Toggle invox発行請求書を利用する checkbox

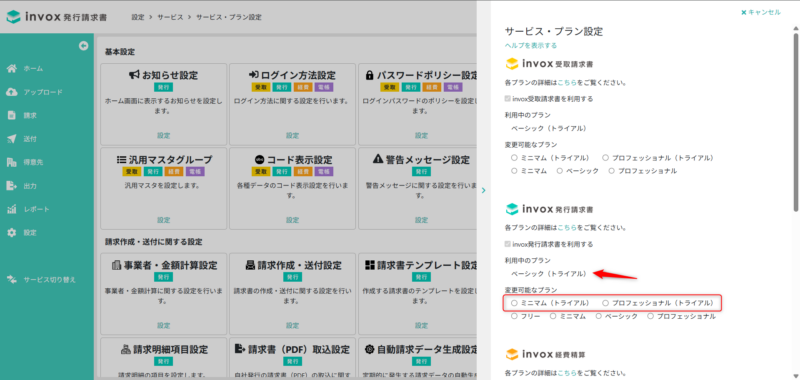[508, 244]
